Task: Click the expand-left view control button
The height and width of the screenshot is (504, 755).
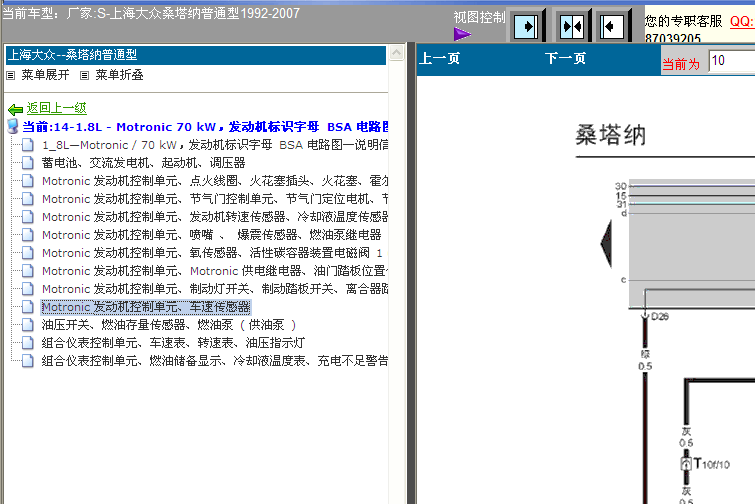Action: coord(612,26)
